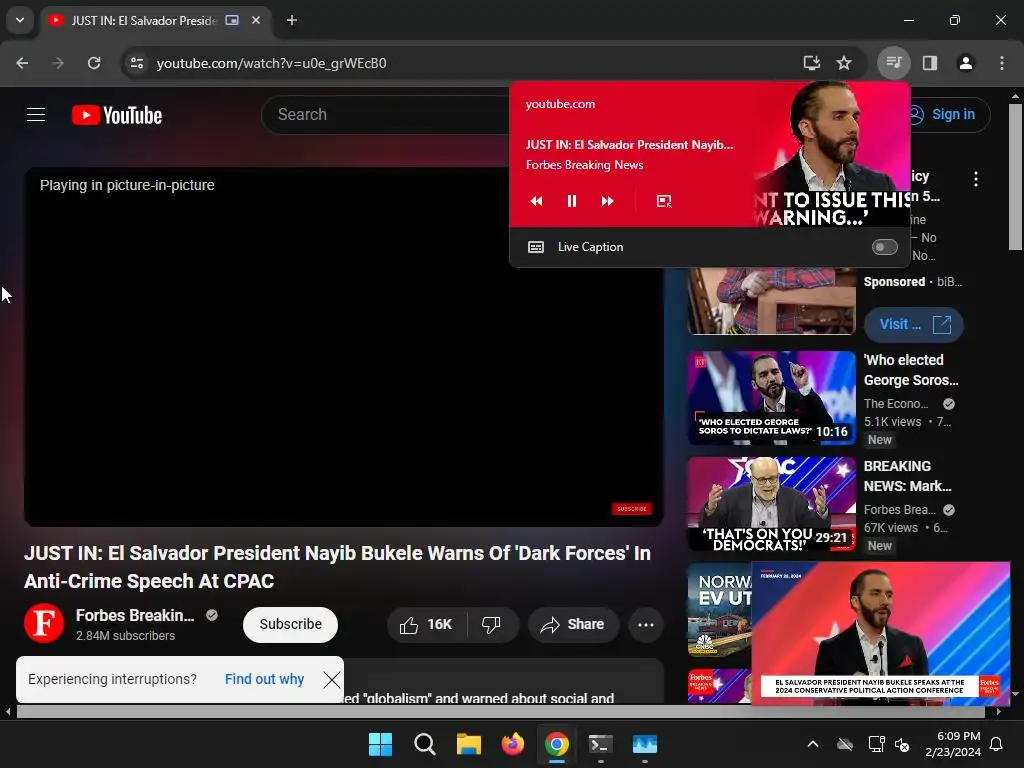This screenshot has width=1024, height=768.
Task: Open 'THAT'S ON YOU DEMOCRATS' video thumbnail
Action: (x=771, y=504)
